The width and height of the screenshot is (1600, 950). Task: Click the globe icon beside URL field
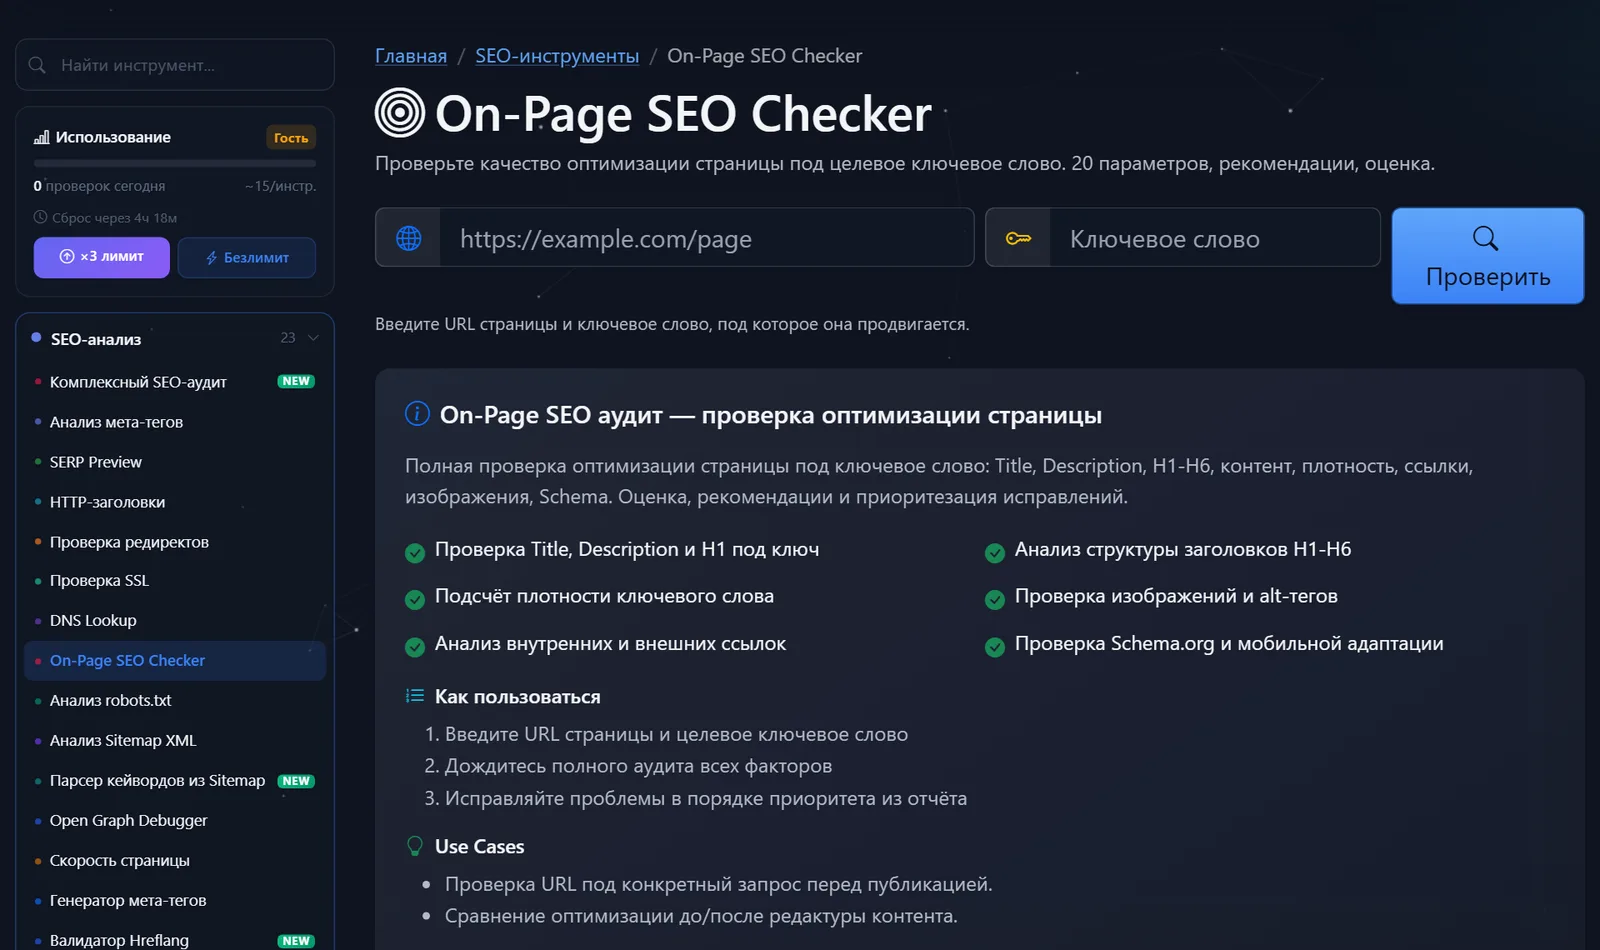pyautogui.click(x=408, y=238)
